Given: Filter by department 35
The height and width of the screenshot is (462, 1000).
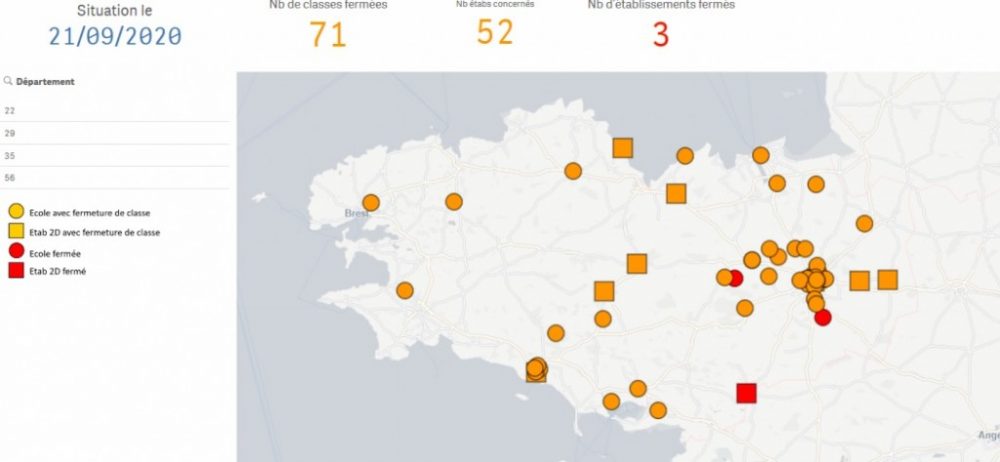Looking at the screenshot, I should [10, 155].
